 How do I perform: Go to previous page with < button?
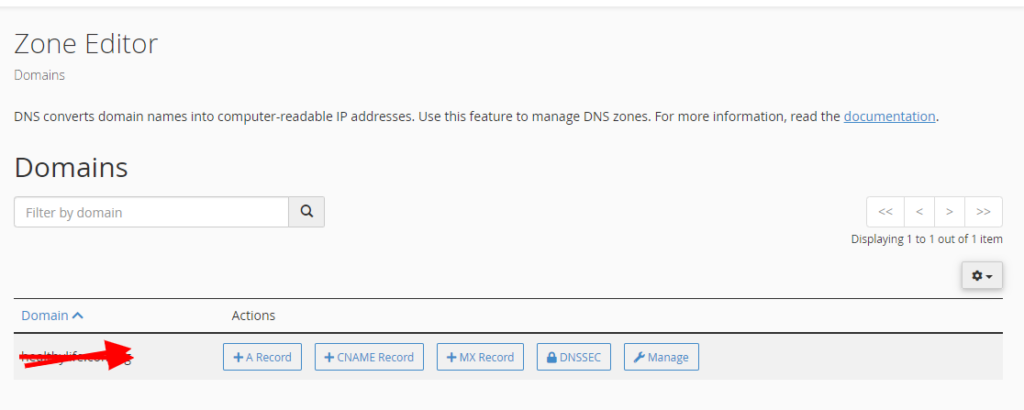coord(920,212)
